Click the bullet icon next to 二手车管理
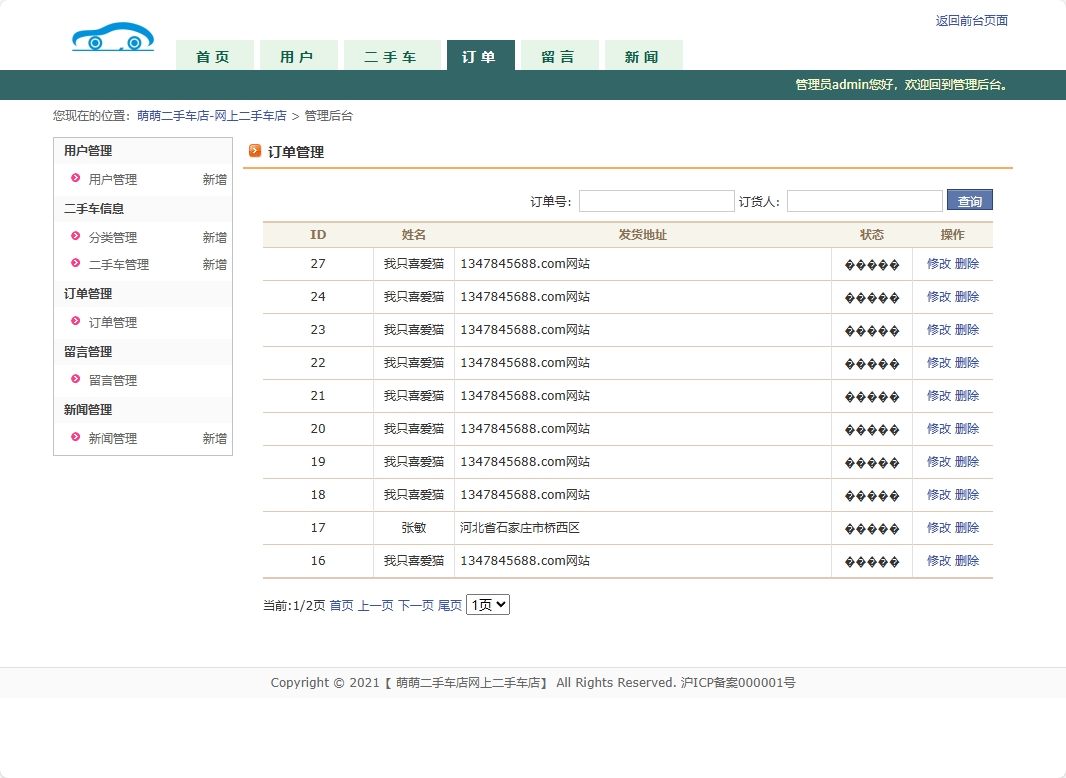The height and width of the screenshot is (778, 1066). (x=75, y=264)
